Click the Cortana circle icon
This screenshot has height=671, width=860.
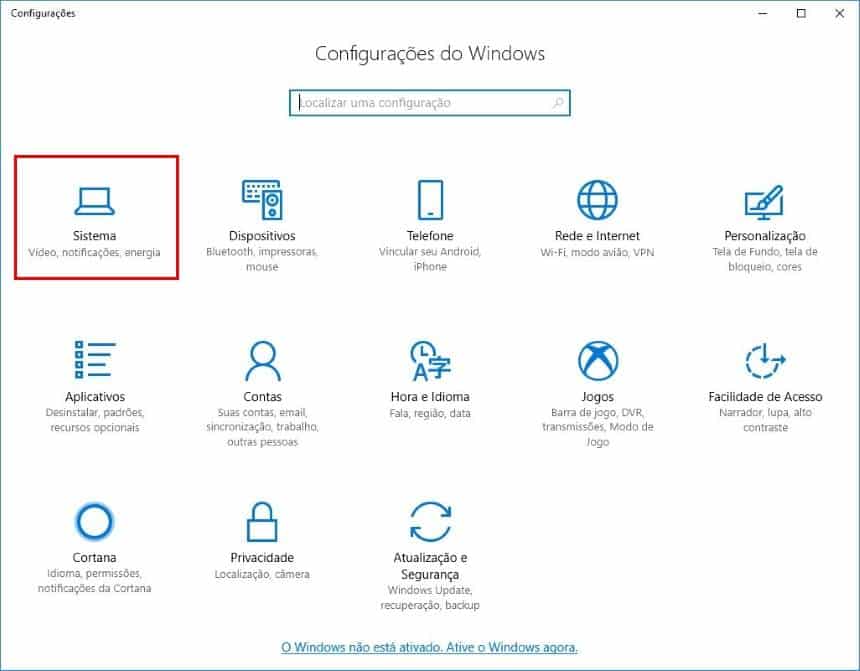tap(94, 521)
